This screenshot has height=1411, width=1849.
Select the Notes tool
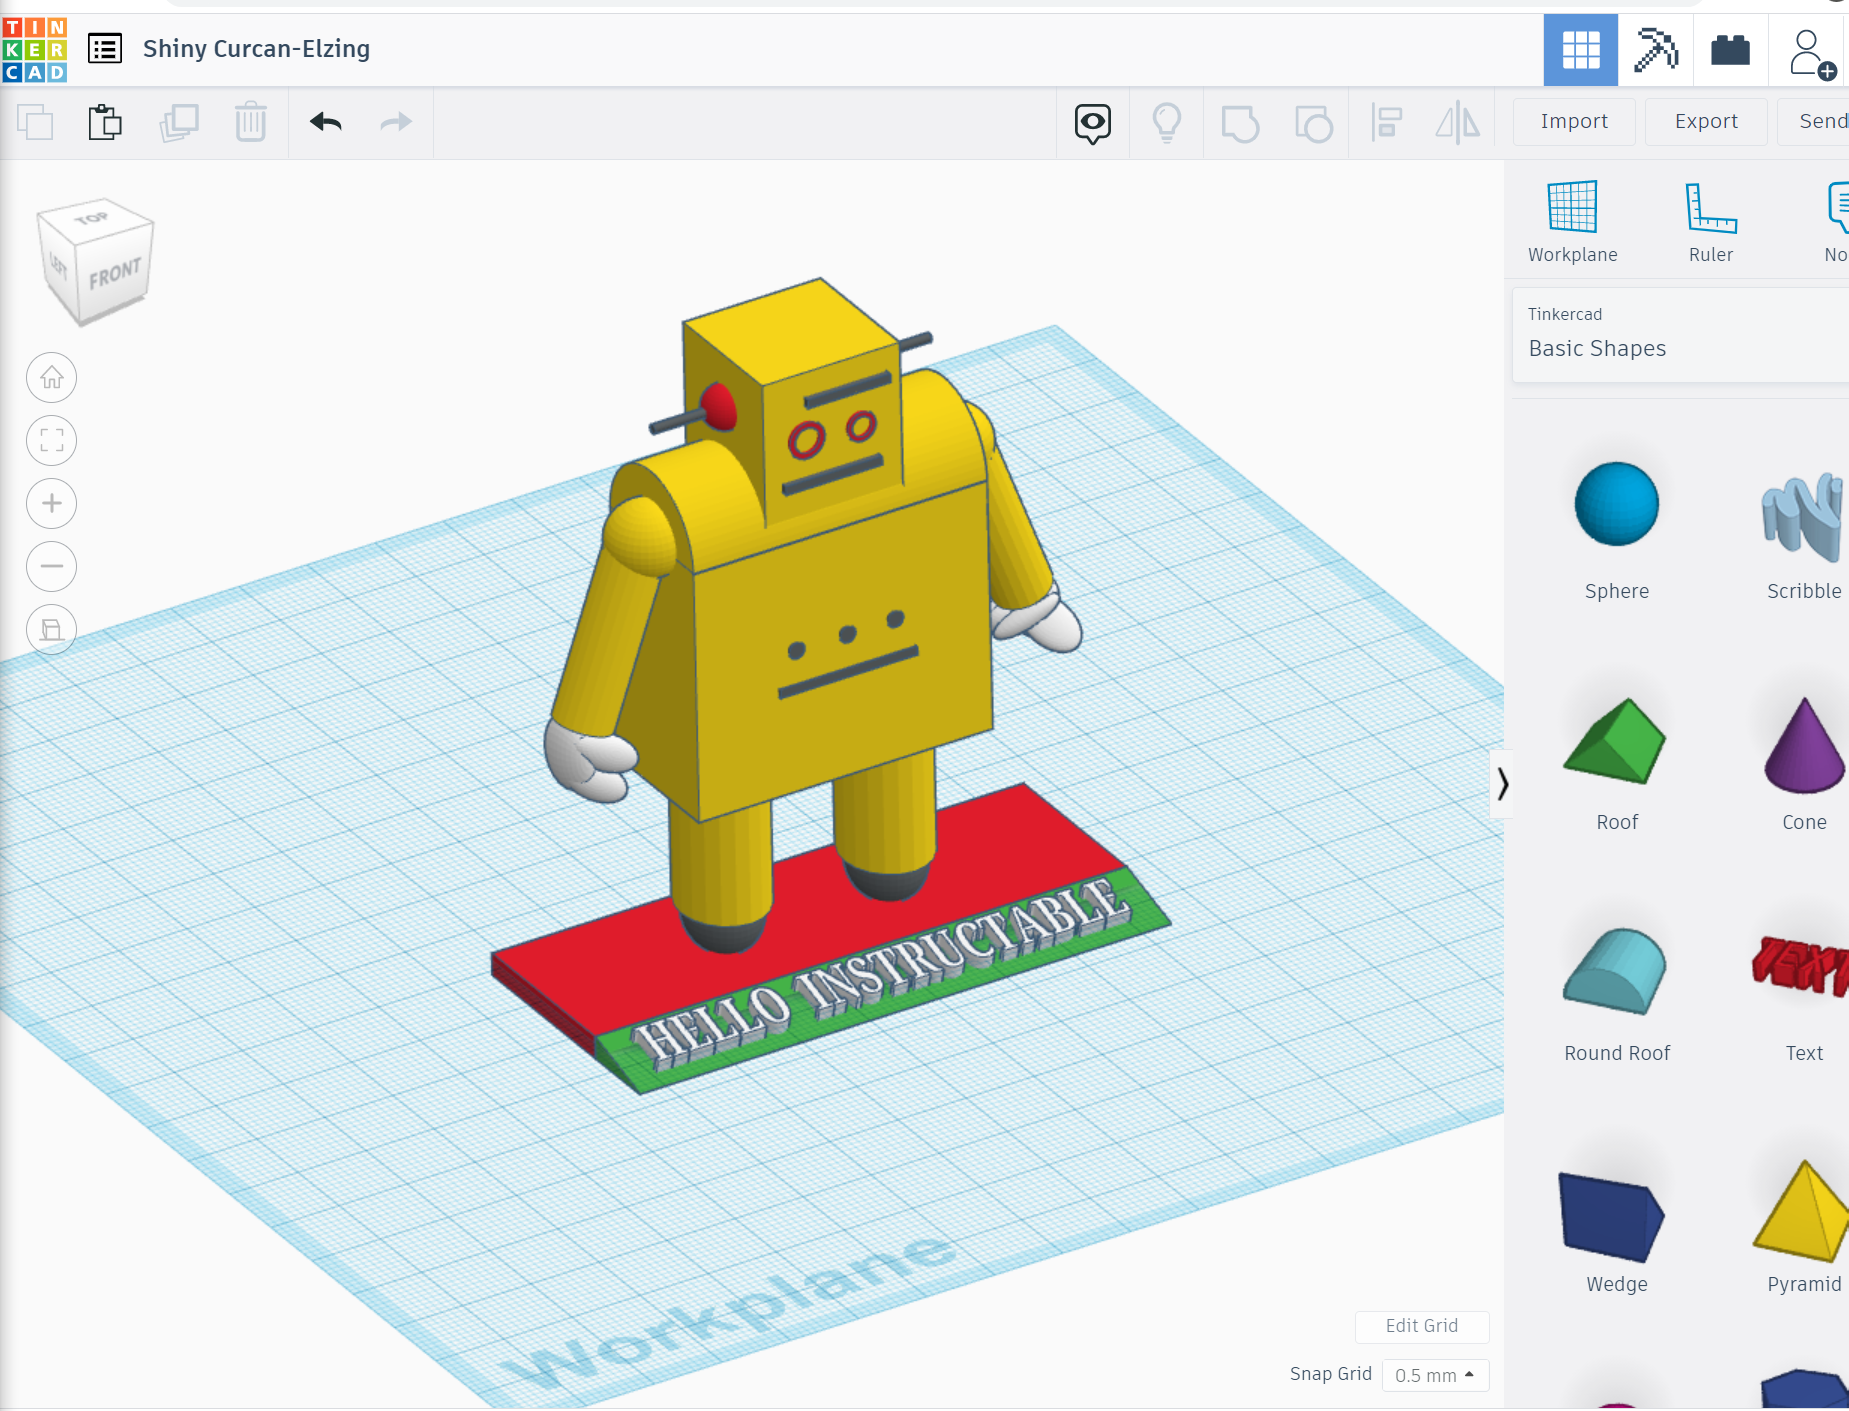point(1836,222)
